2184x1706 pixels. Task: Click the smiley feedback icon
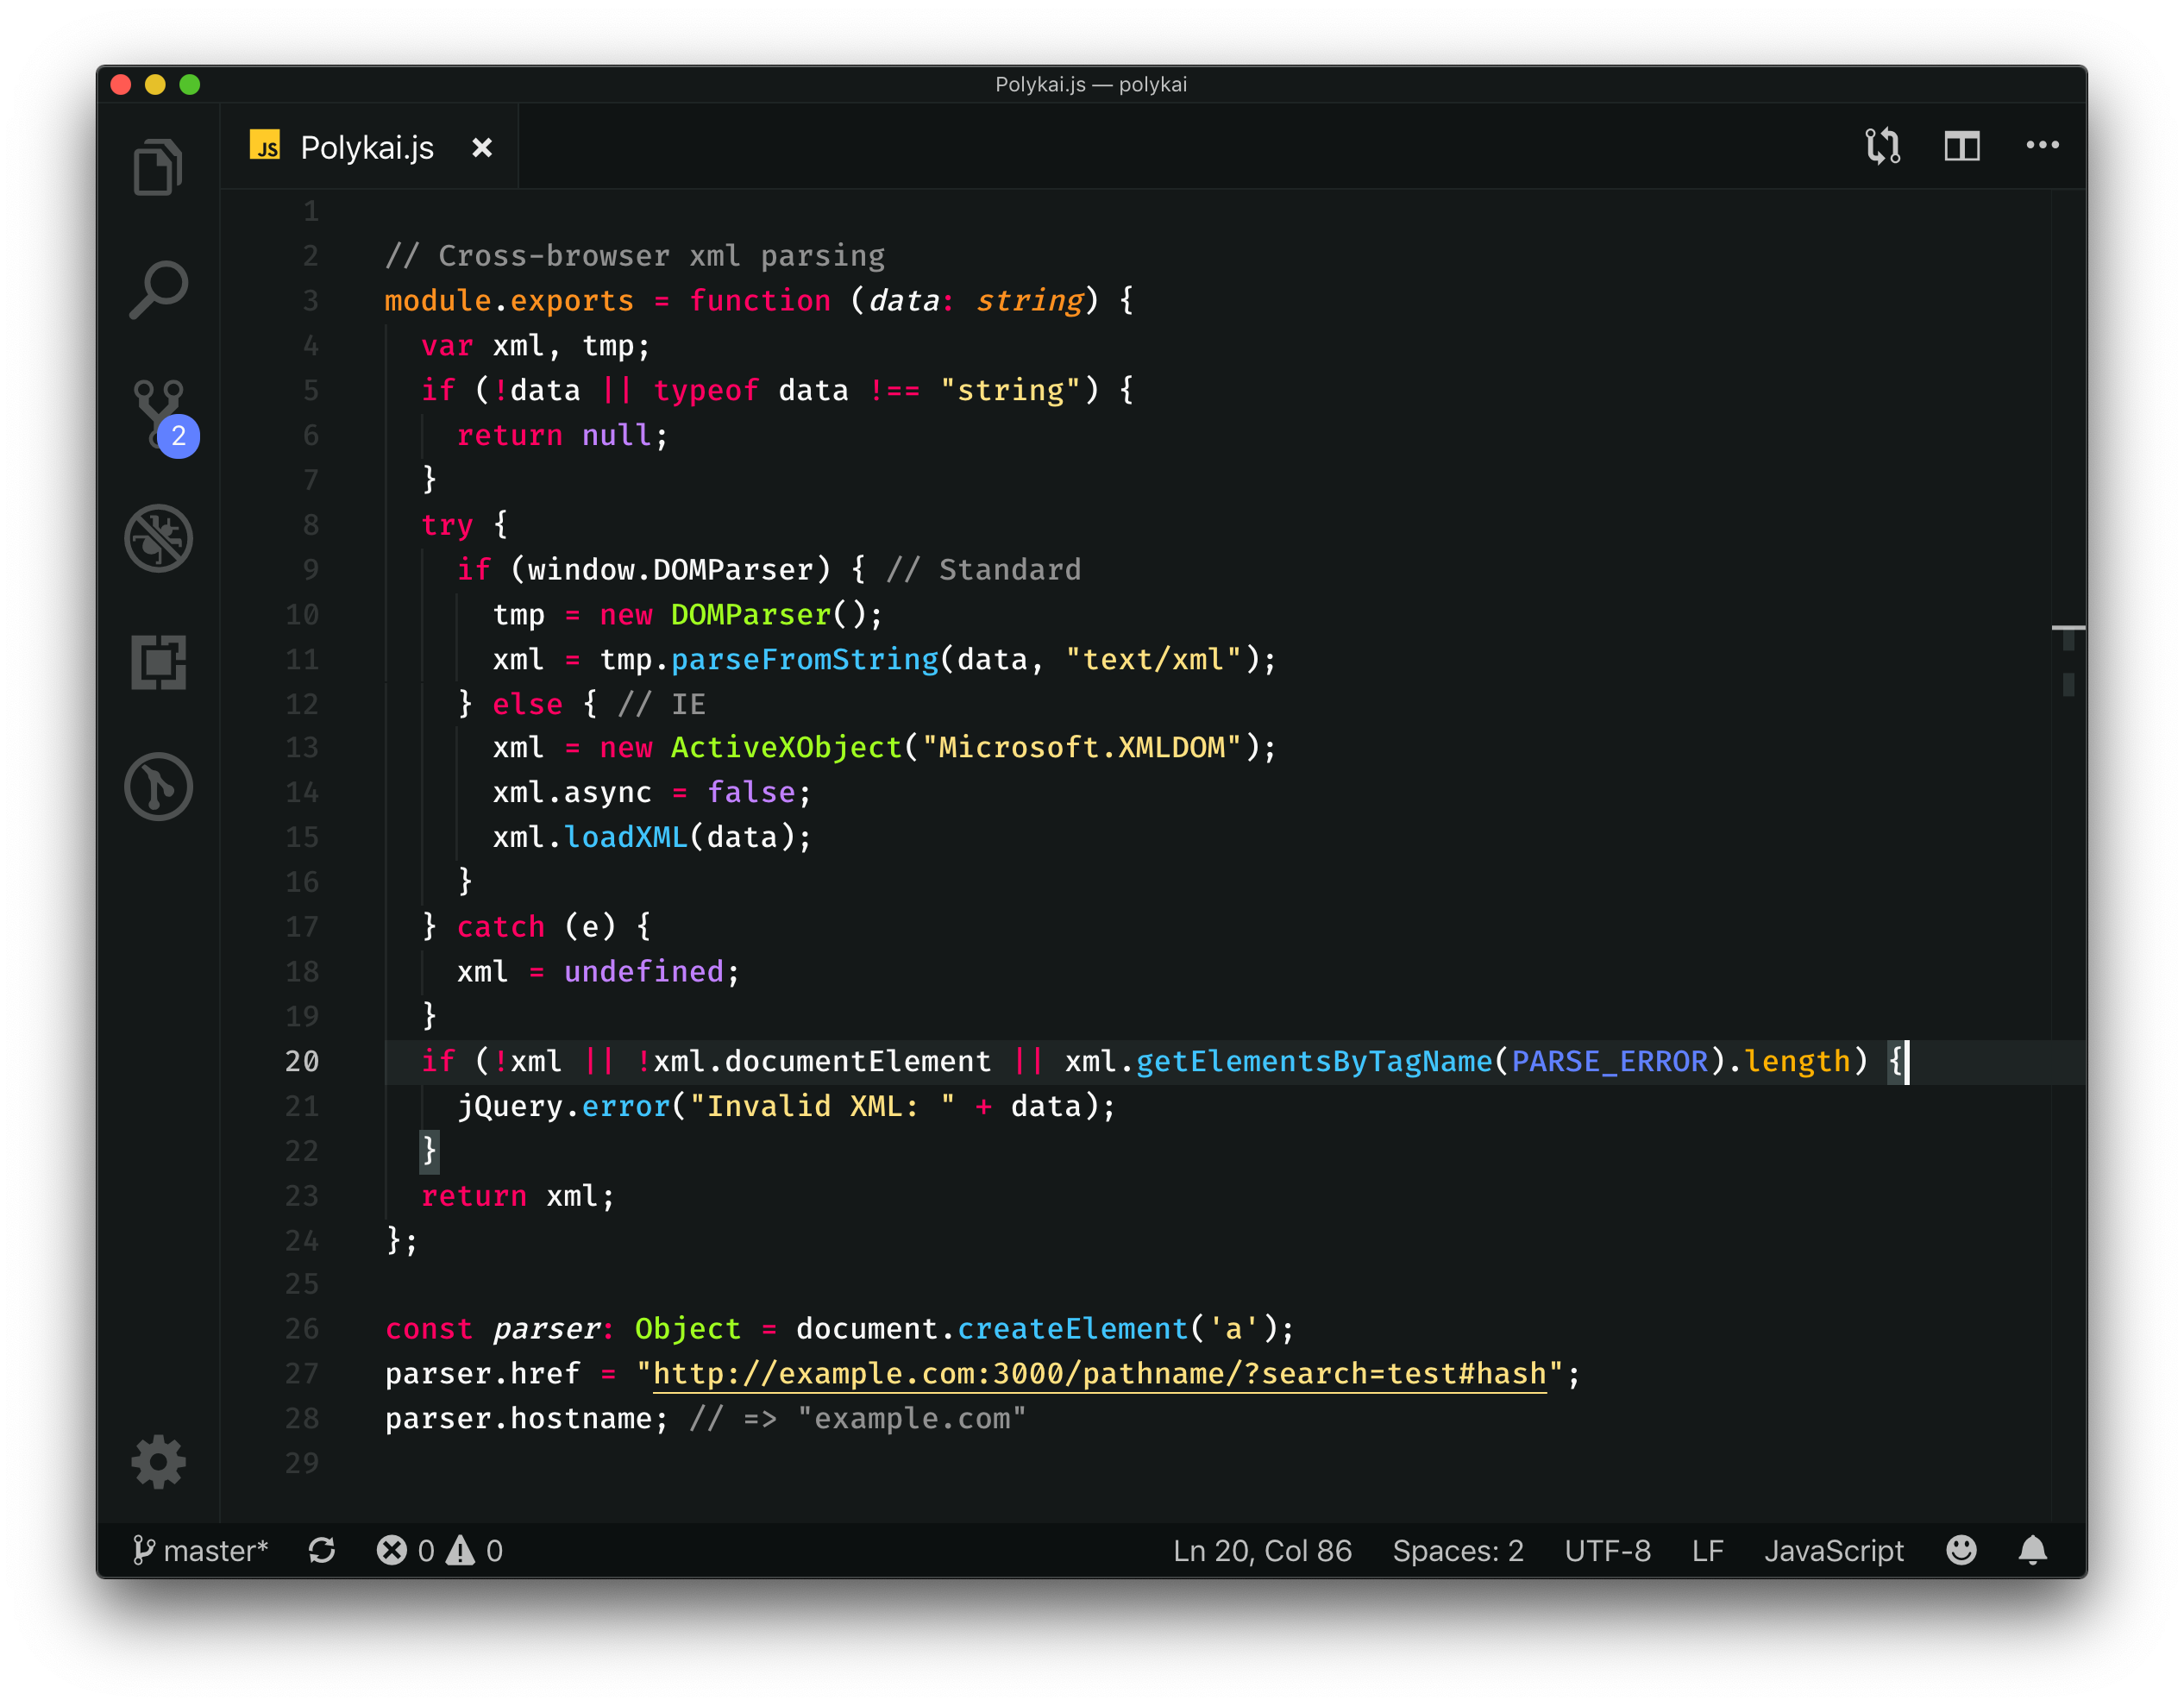1961,1550
